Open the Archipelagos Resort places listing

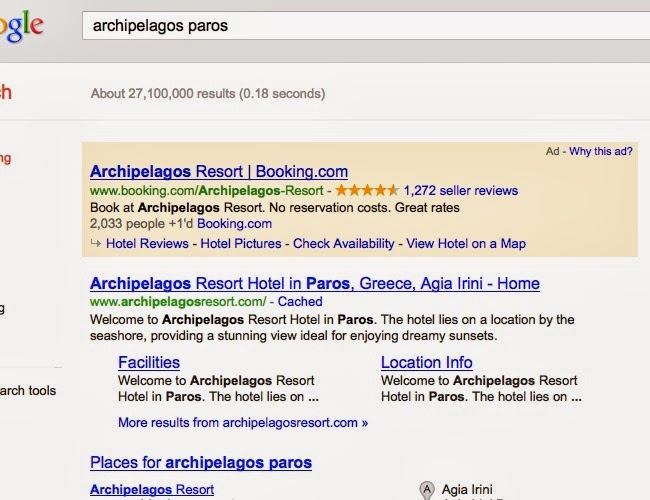point(152,490)
